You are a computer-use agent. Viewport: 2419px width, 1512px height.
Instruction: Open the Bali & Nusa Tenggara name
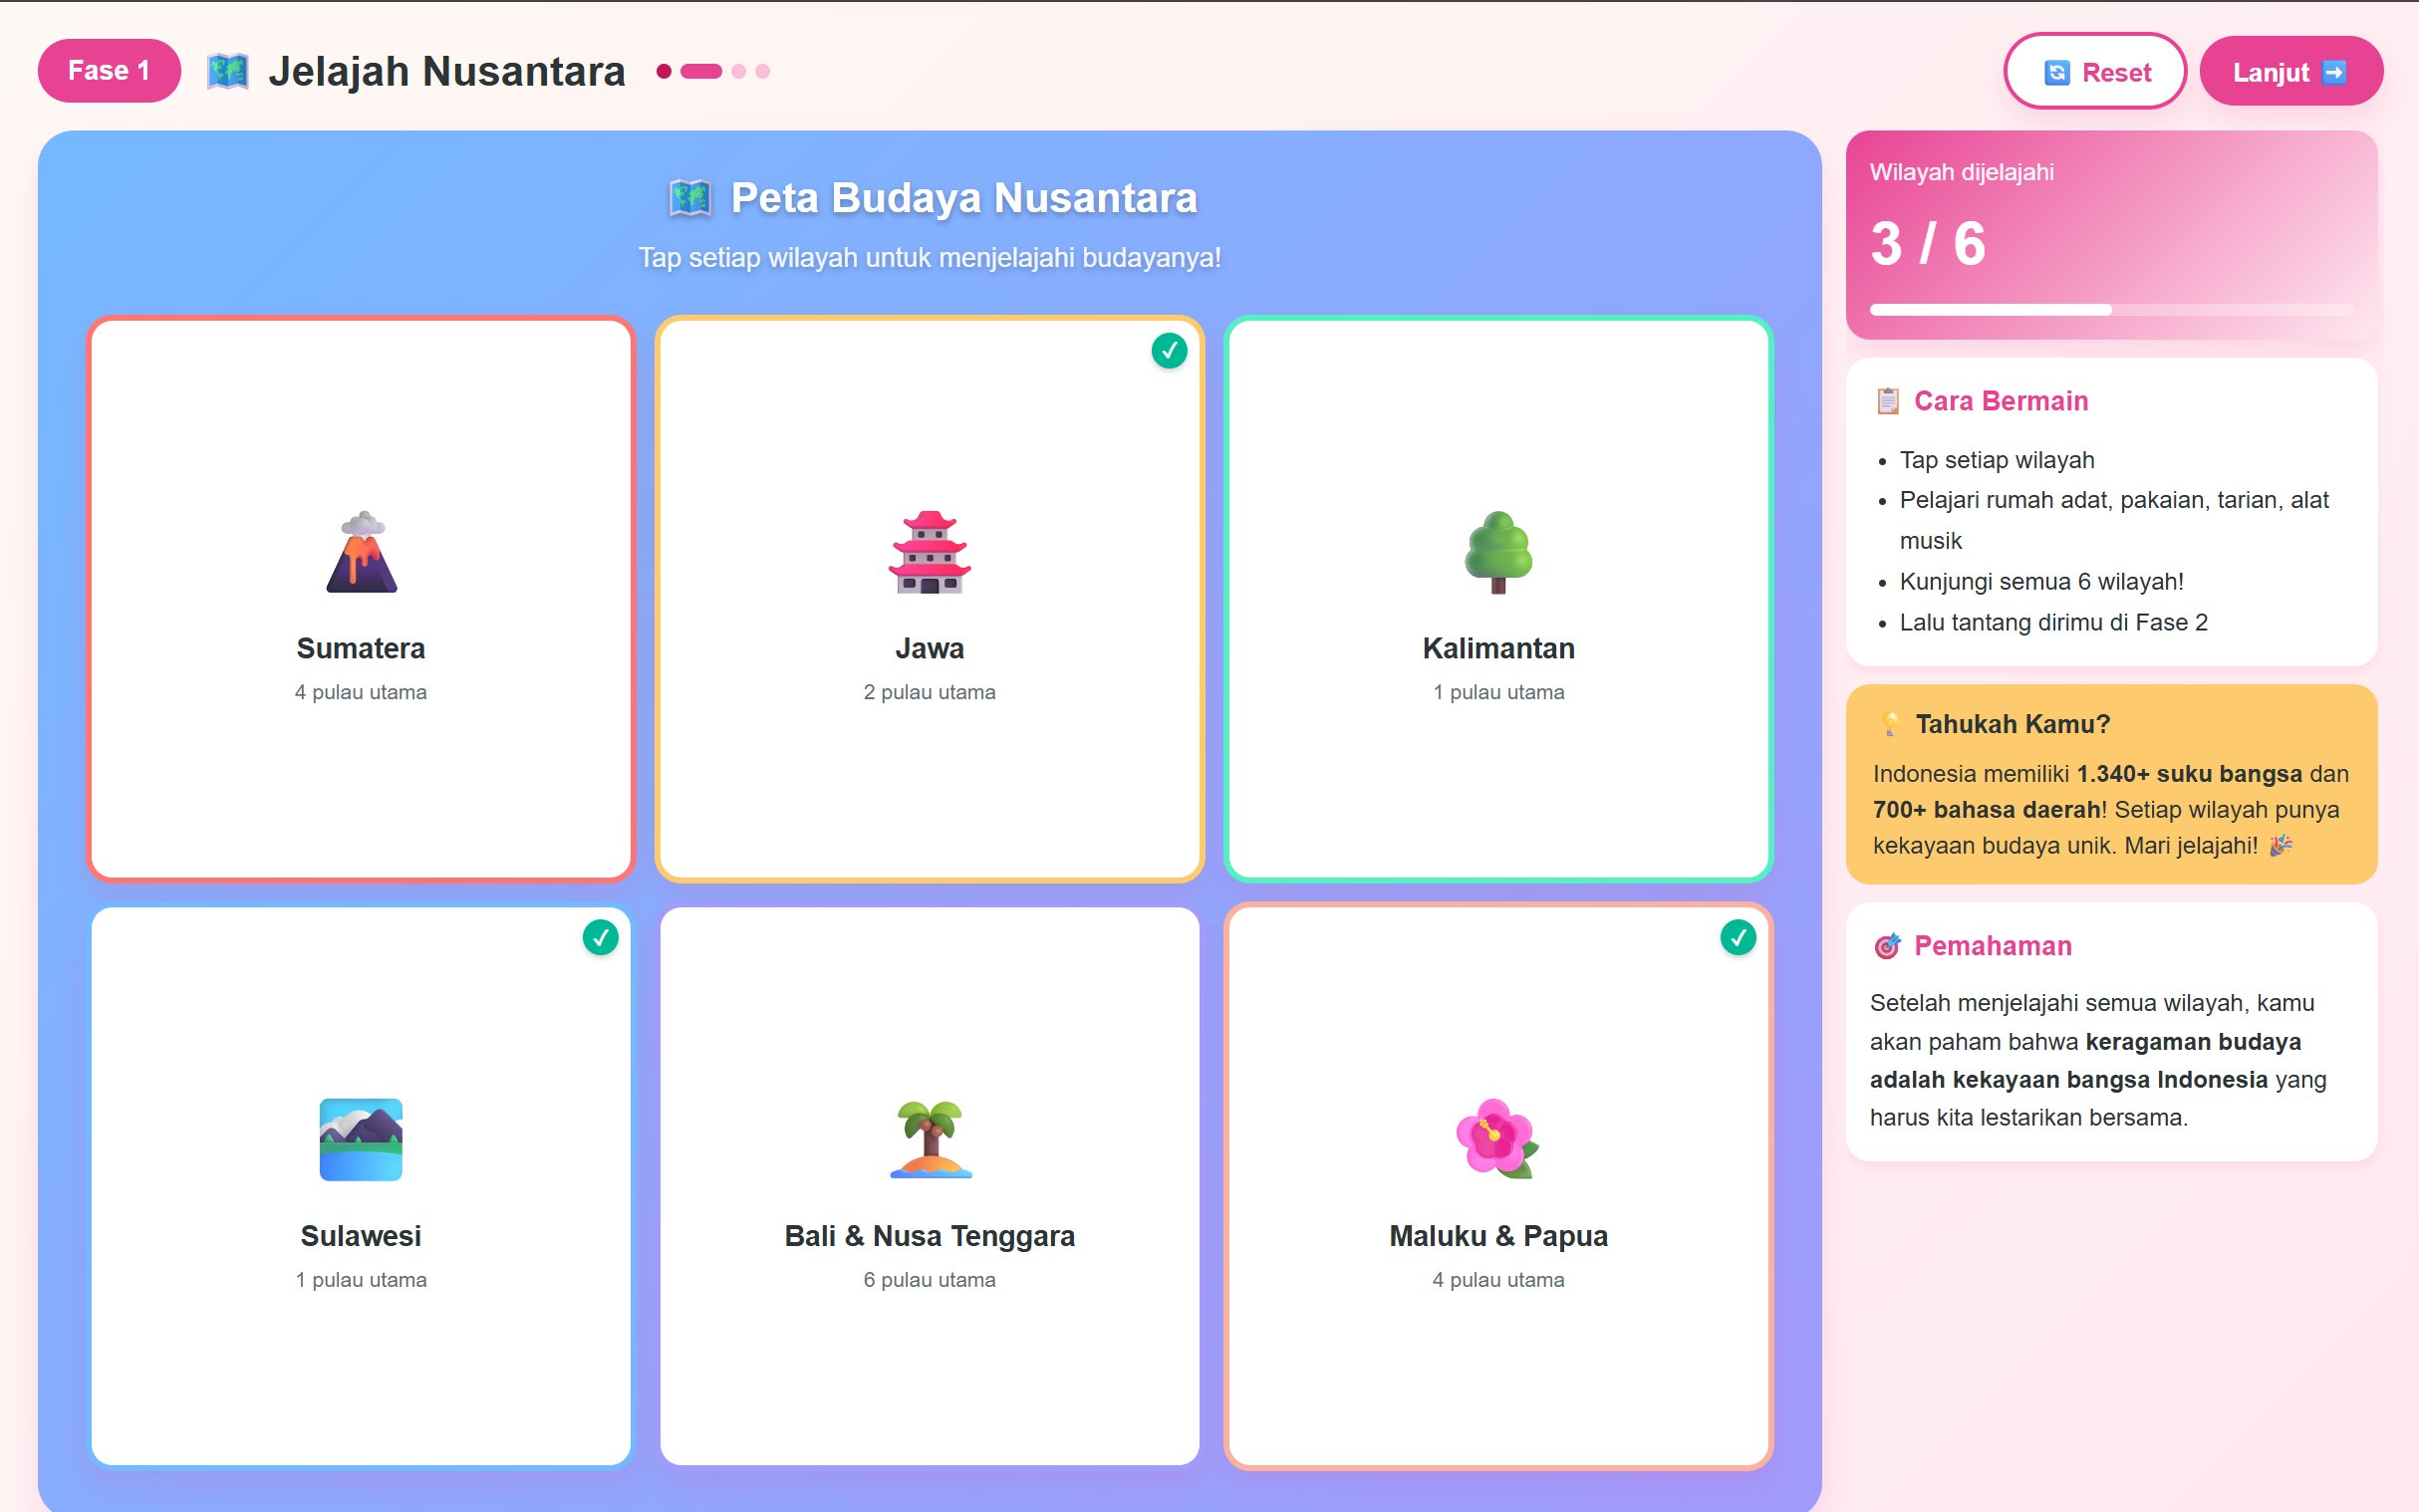point(929,1236)
